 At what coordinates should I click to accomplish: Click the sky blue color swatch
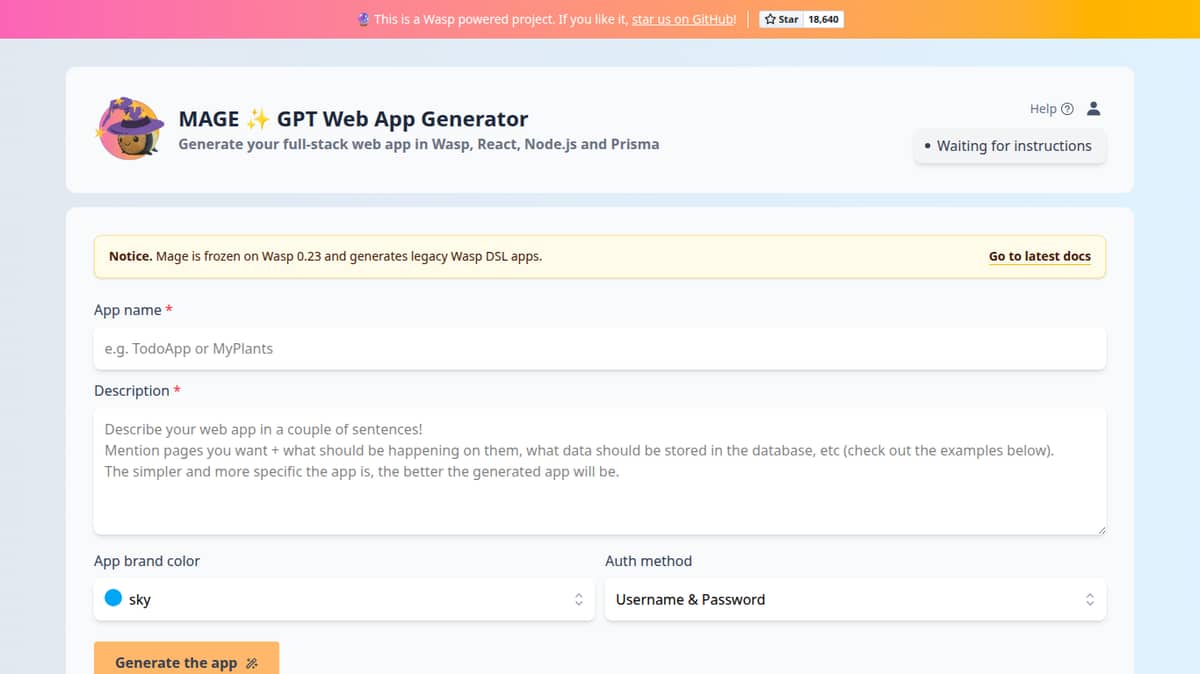[113, 598]
